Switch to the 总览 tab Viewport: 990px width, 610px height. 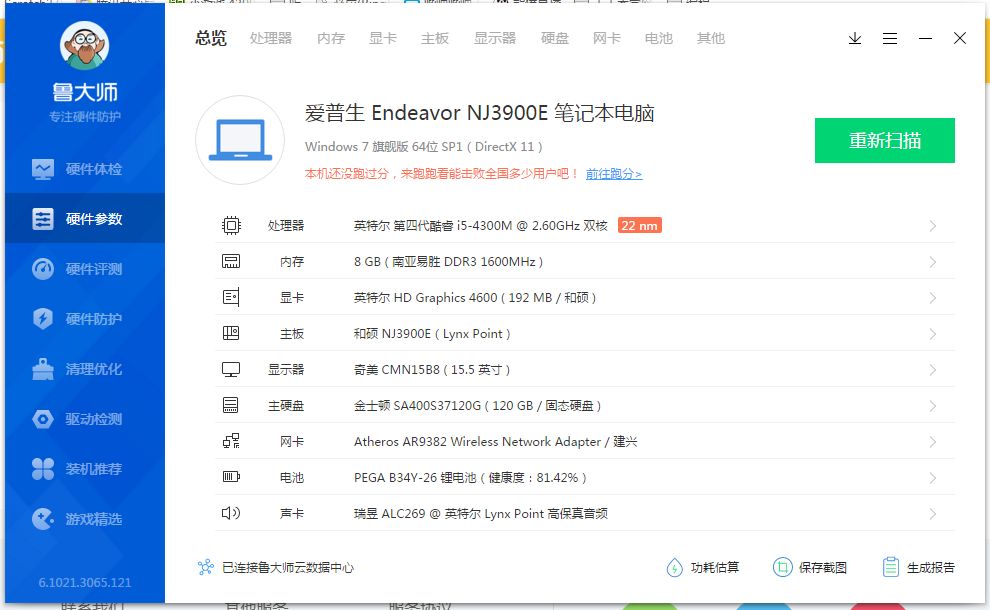point(211,39)
